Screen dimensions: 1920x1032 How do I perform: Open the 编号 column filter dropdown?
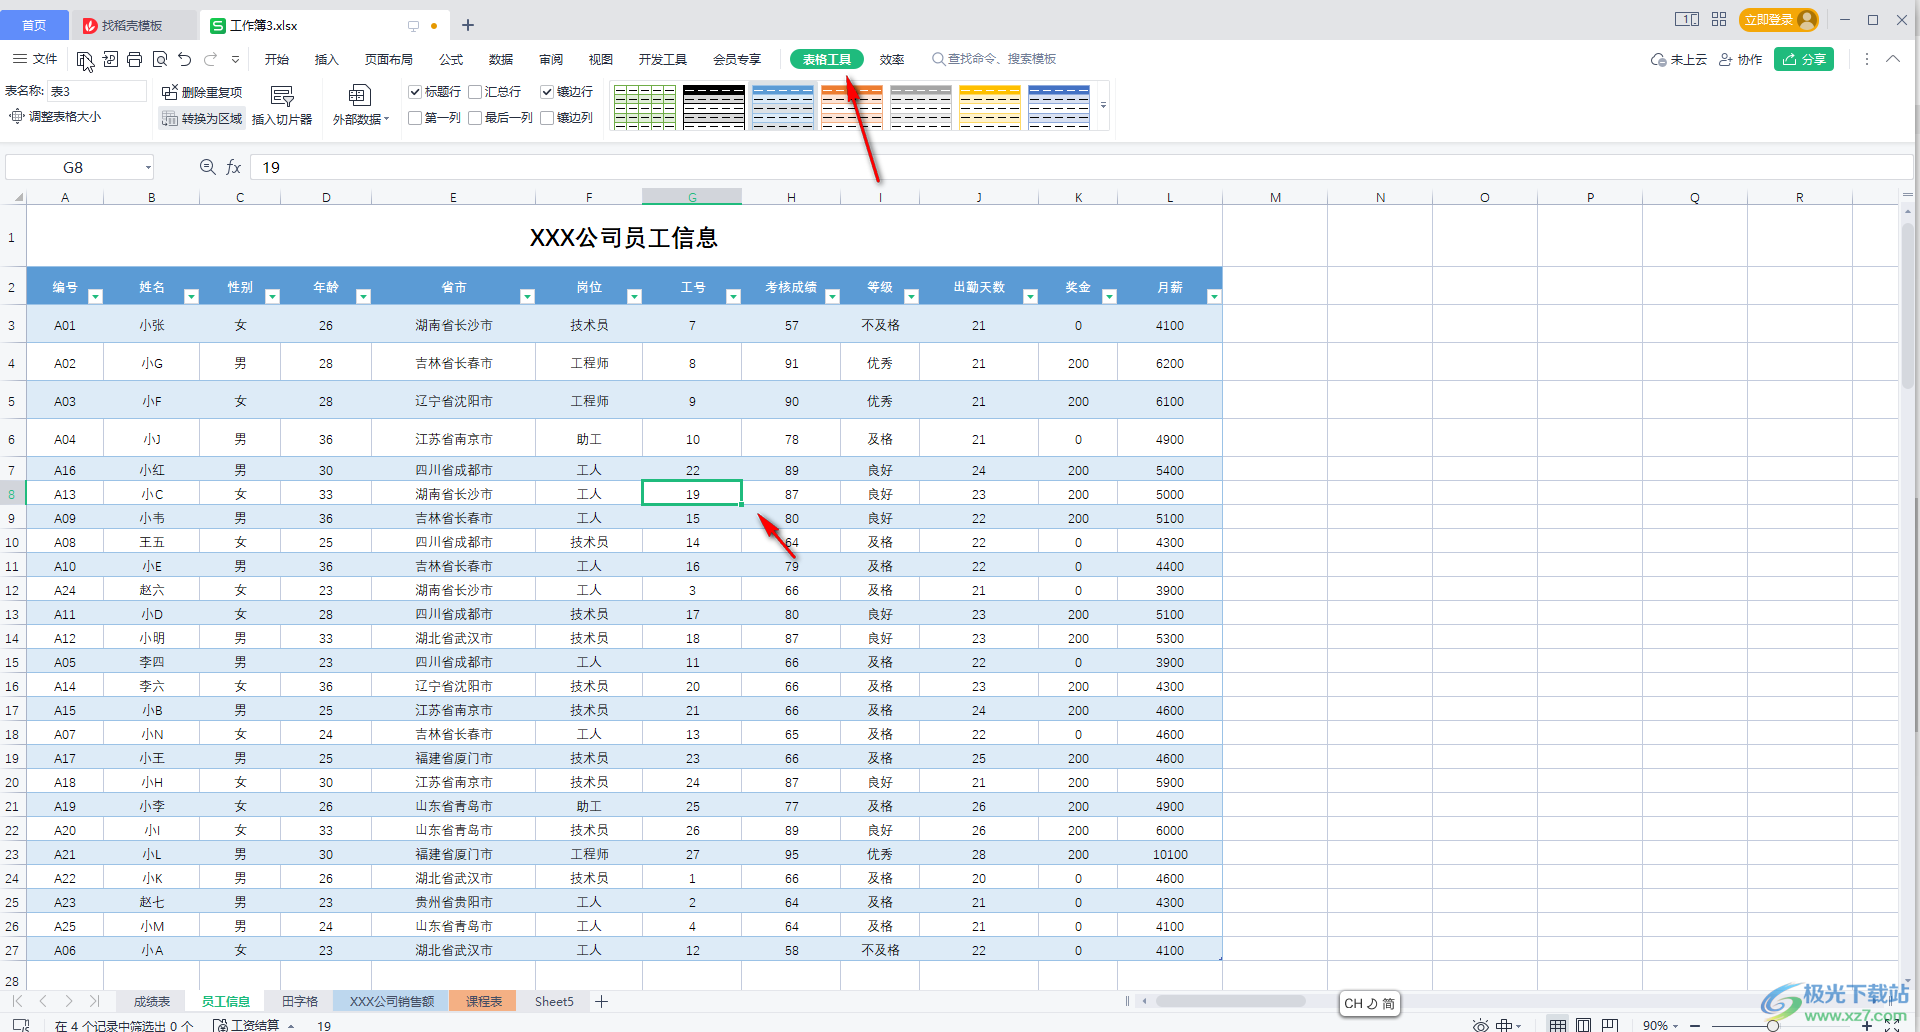pos(95,296)
